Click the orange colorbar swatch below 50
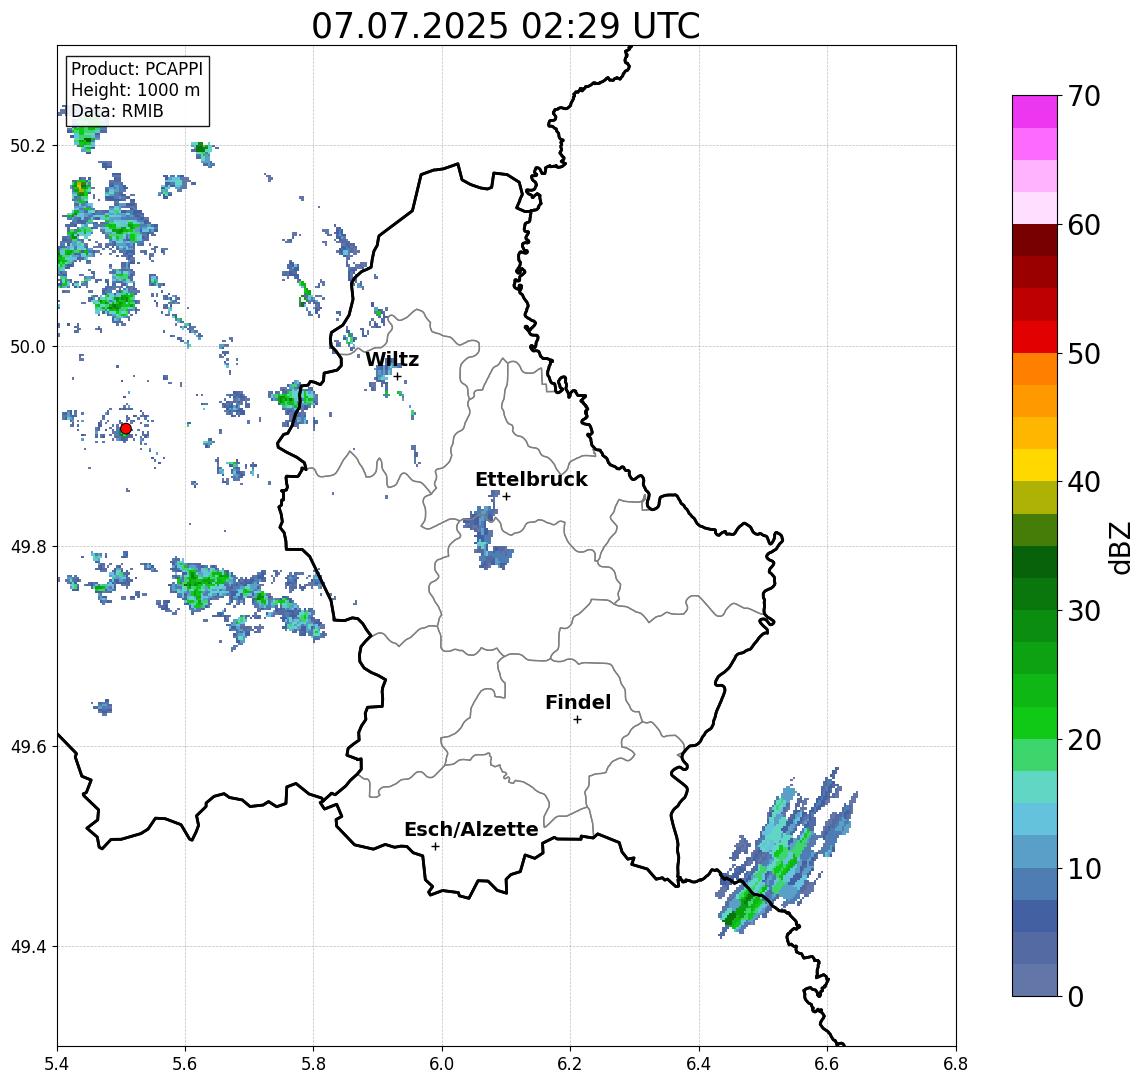The height and width of the screenshot is (1084, 1145). tap(1035, 369)
